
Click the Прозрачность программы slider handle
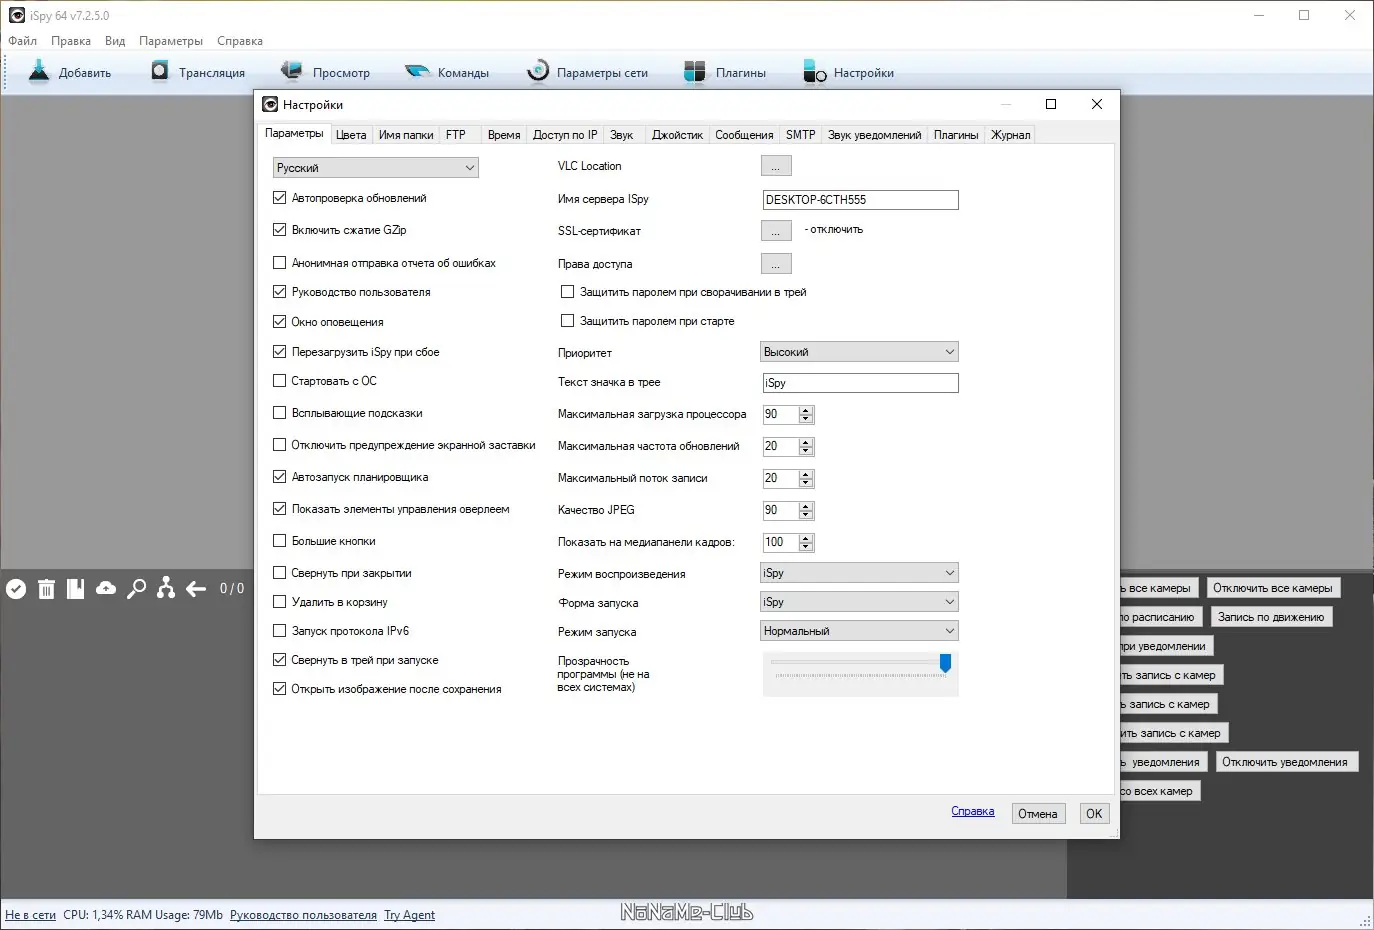coord(945,663)
